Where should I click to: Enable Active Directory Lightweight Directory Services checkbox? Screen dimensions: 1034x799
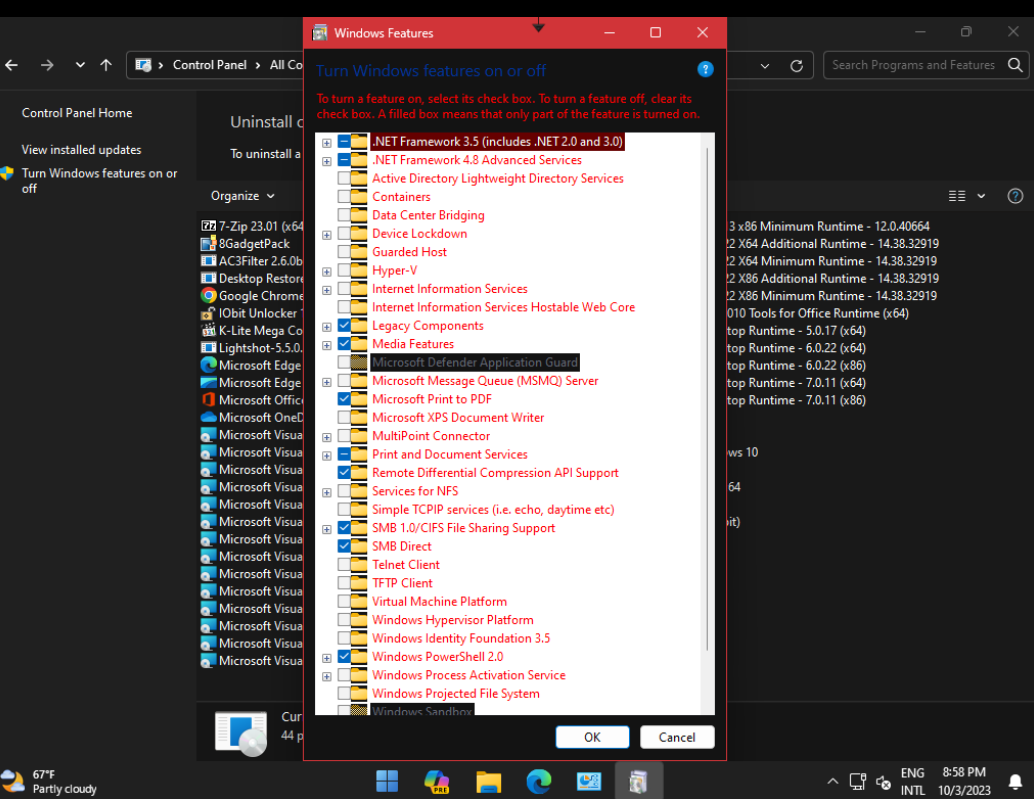[344, 178]
